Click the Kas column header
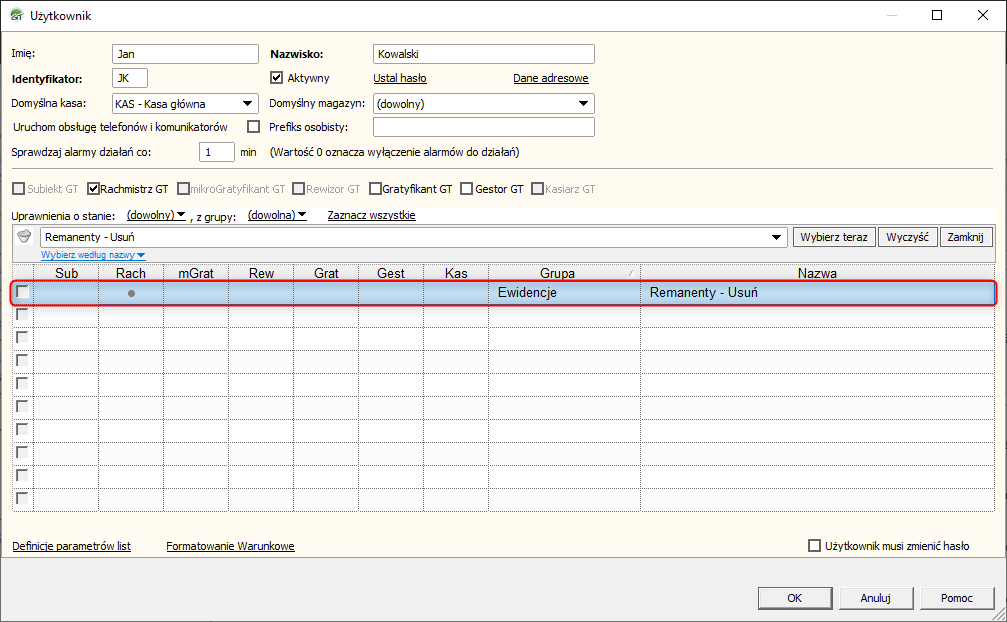The image size is (1007, 622). click(456, 273)
